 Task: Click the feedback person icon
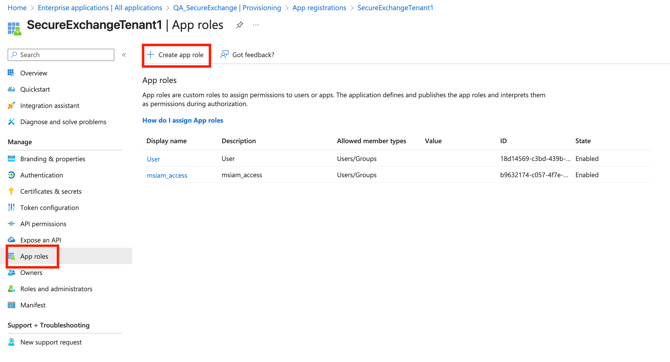(x=224, y=55)
